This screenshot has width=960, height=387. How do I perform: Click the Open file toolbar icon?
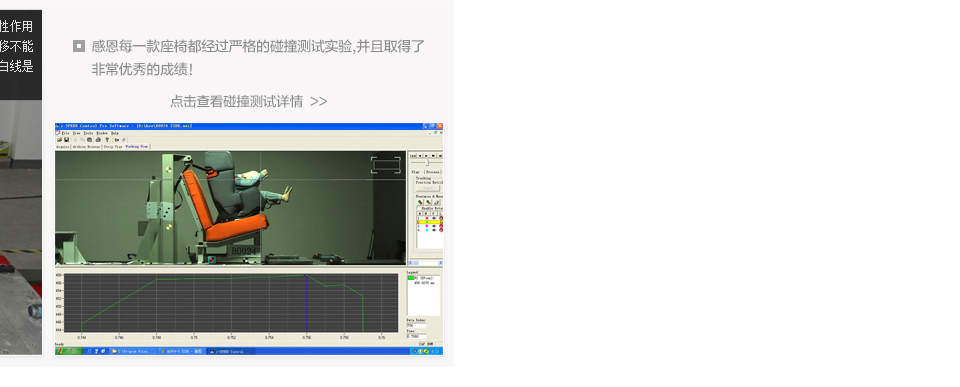[59, 140]
